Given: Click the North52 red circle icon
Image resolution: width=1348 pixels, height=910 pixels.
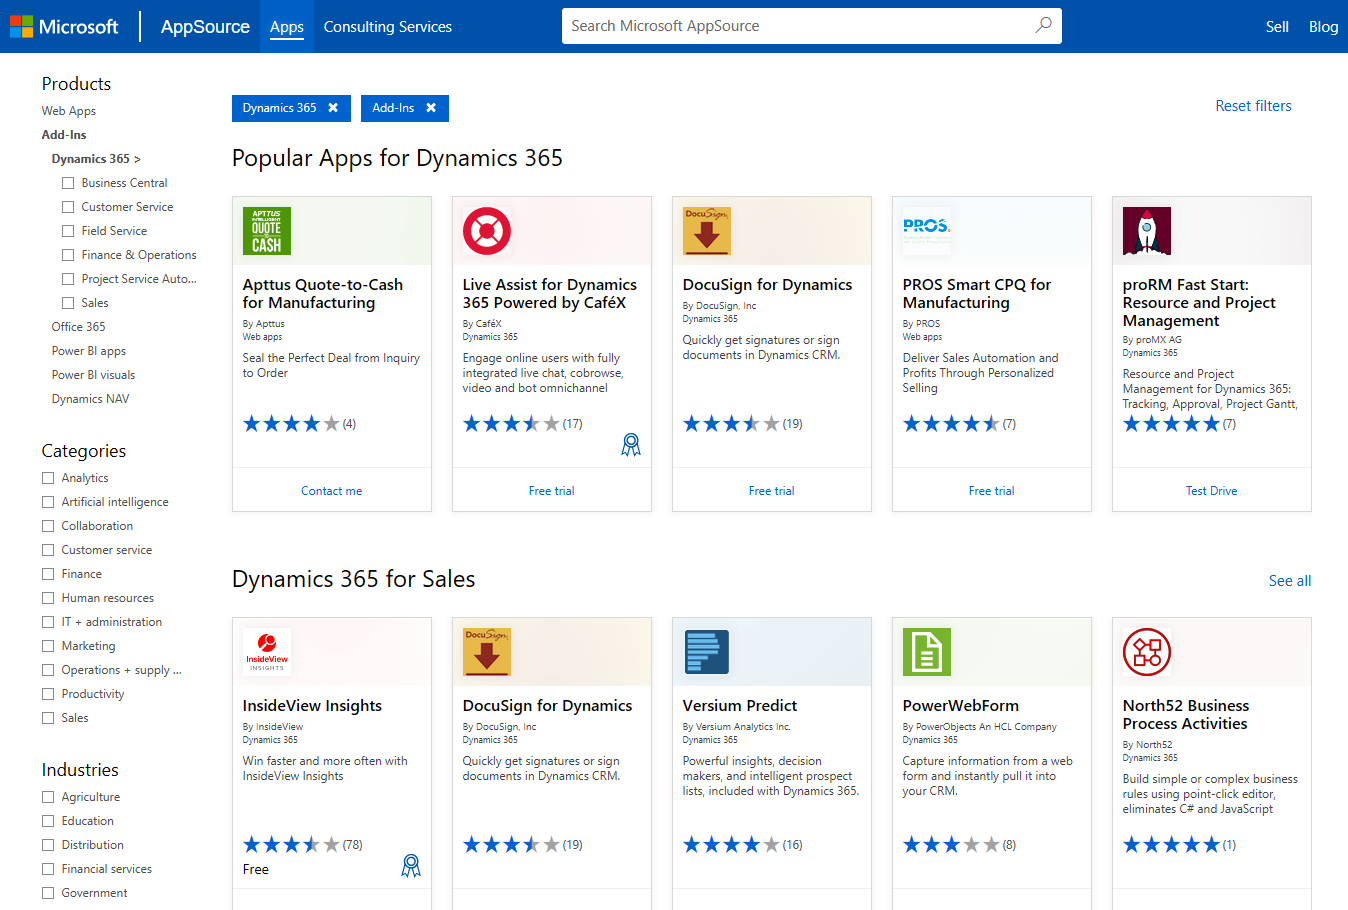Looking at the screenshot, I should pos(1147,652).
